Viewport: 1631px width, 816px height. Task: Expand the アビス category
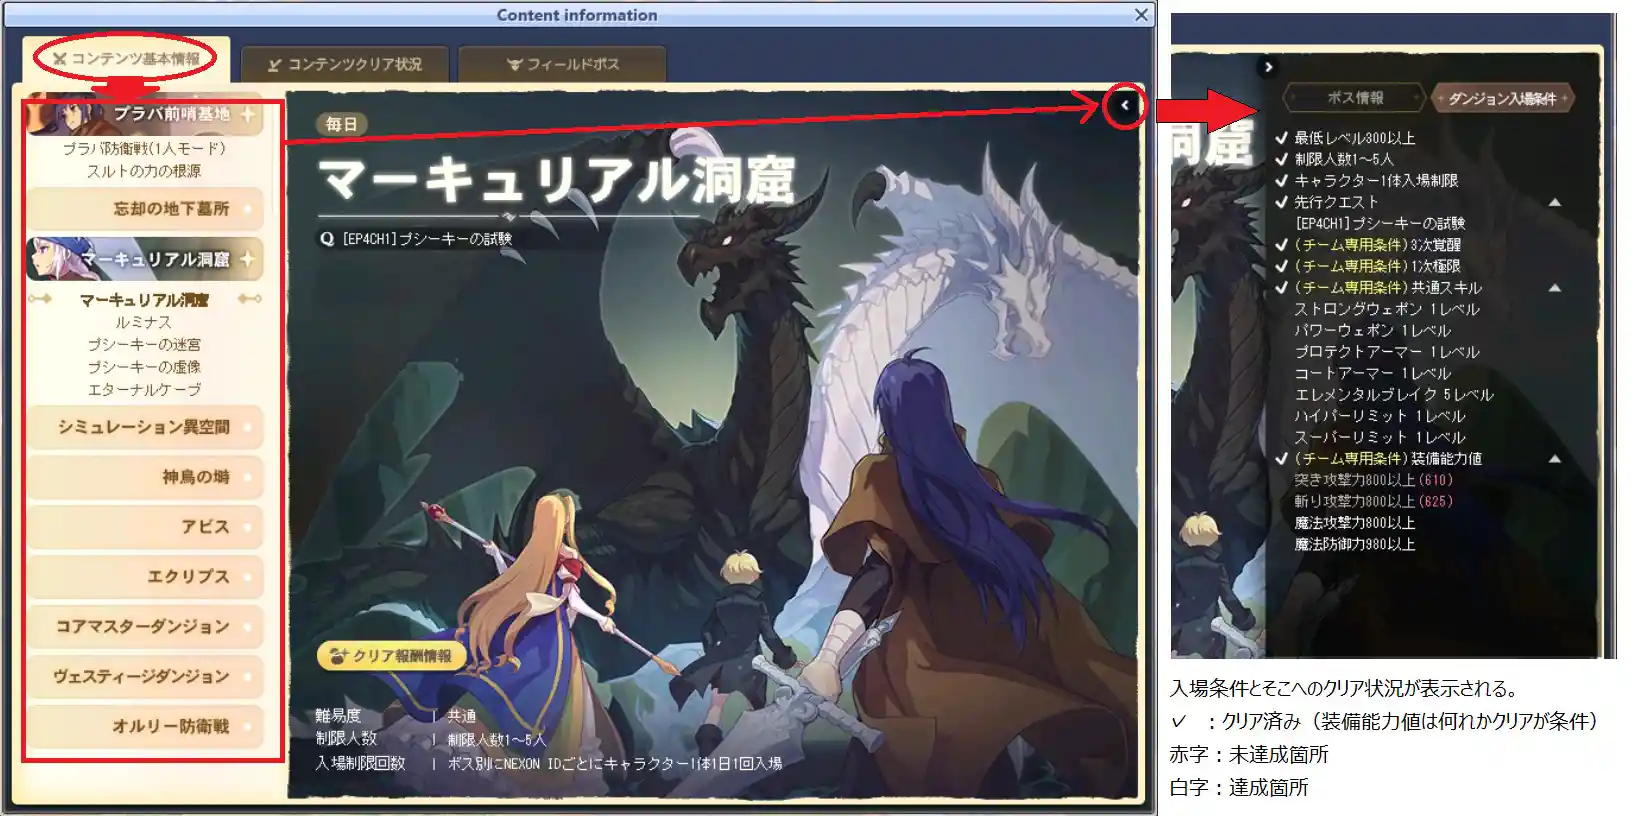pos(145,527)
